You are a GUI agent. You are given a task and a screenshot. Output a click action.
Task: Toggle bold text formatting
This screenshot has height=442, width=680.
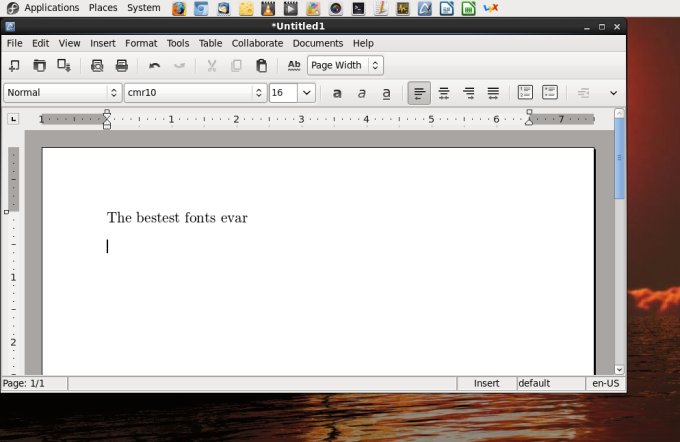click(337, 93)
